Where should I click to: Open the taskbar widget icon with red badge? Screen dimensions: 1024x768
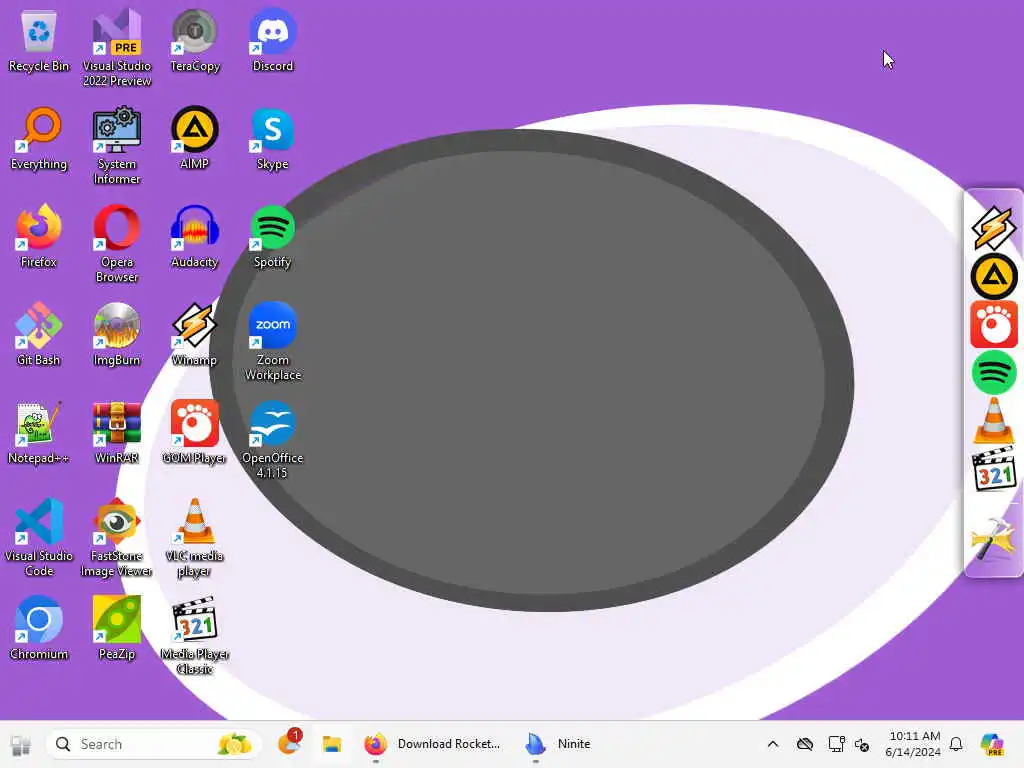[x=289, y=743]
